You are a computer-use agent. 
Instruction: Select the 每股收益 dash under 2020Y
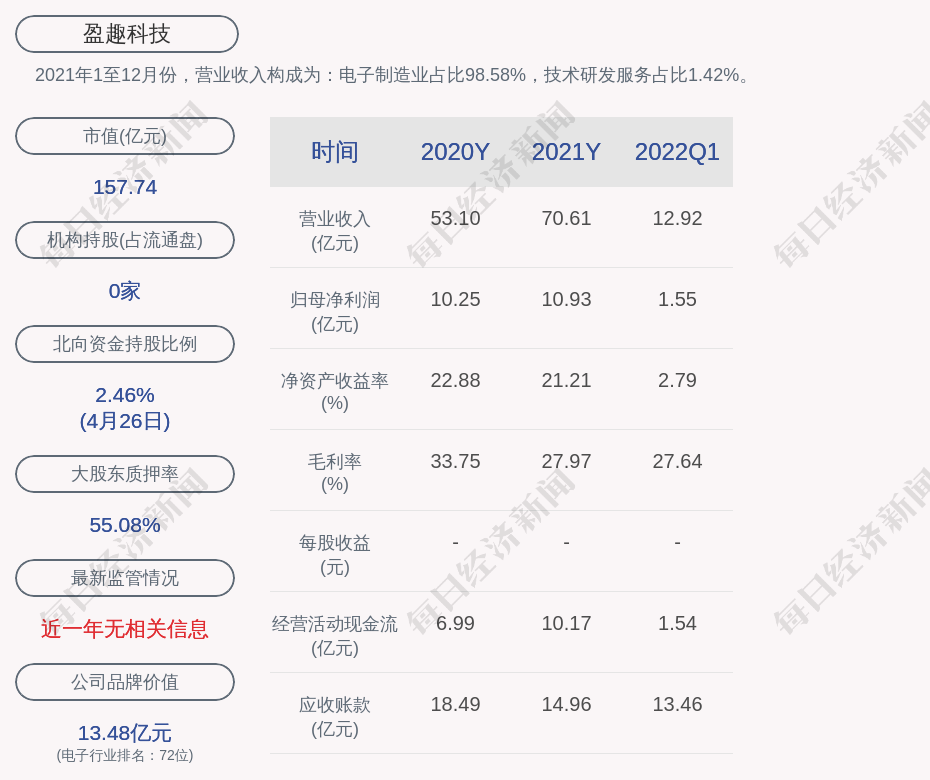tap(455, 542)
